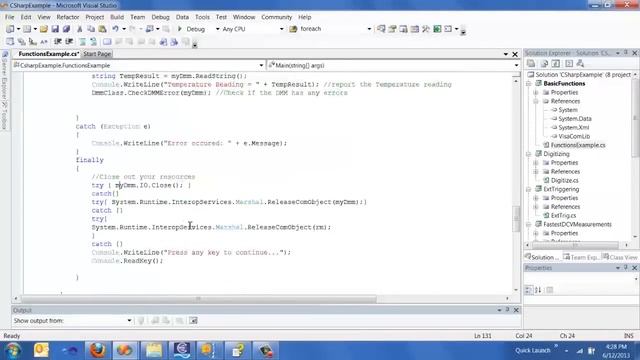Image resolution: width=640 pixels, height=360 pixels.
Task: Click the editor vertical scrollbar thumb
Action: click(516, 219)
